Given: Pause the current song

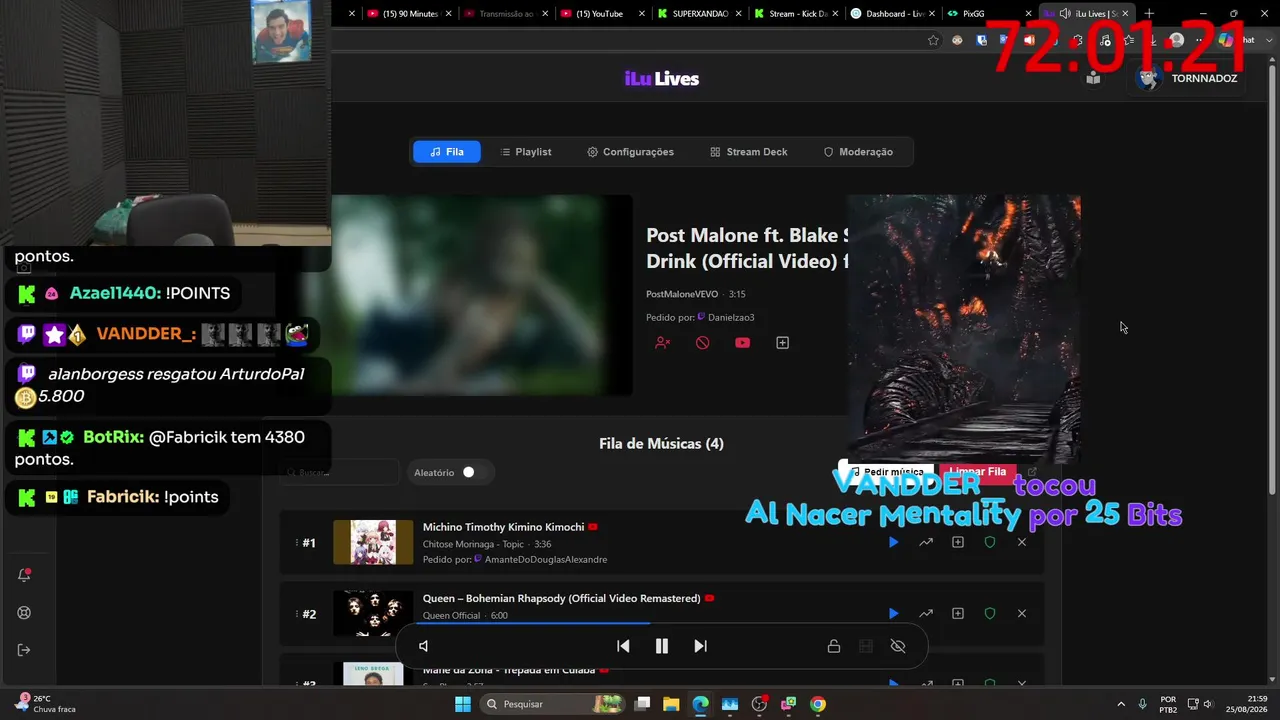Looking at the screenshot, I should point(661,646).
